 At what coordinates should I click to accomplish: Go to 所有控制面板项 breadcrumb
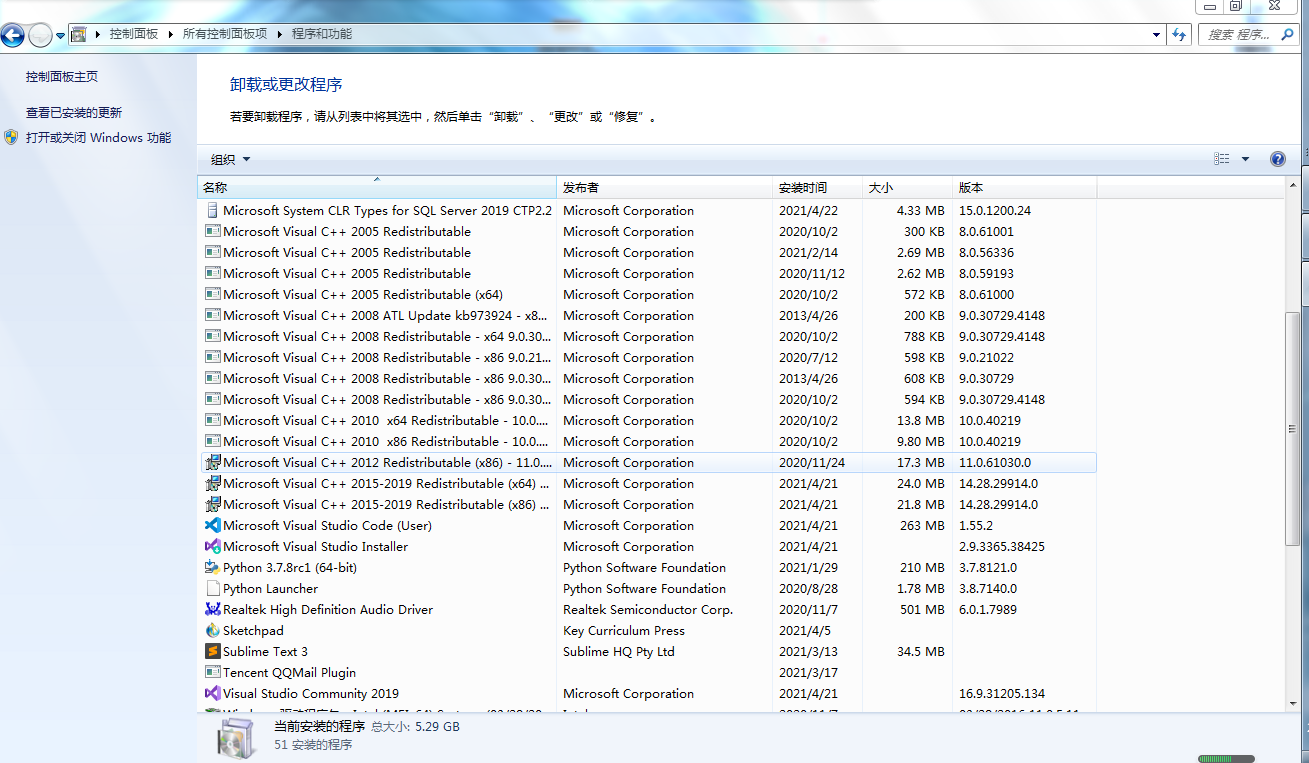coord(225,34)
